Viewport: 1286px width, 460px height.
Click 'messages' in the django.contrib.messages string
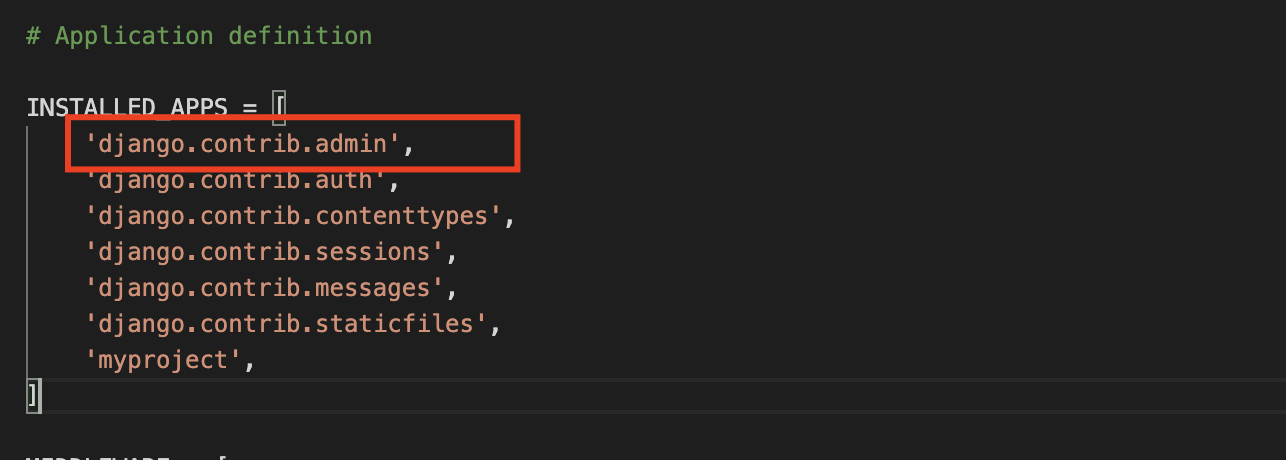pyautogui.click(x=372, y=288)
